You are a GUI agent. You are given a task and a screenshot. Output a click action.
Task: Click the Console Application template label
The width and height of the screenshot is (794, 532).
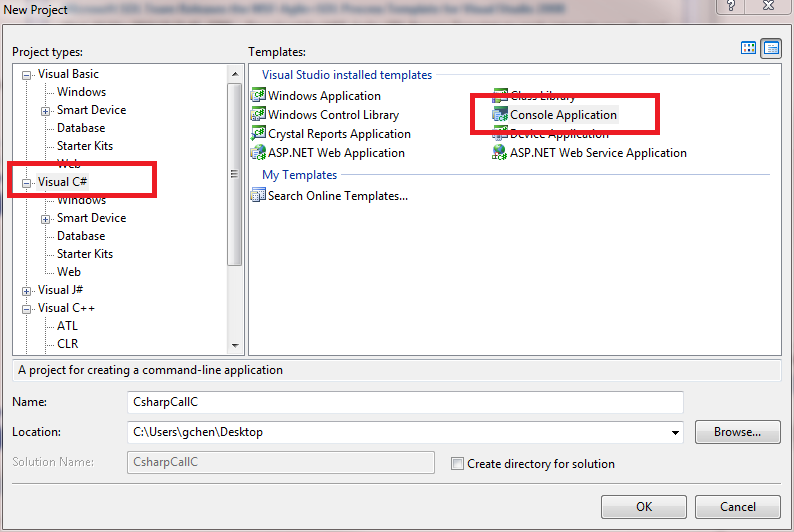(563, 115)
